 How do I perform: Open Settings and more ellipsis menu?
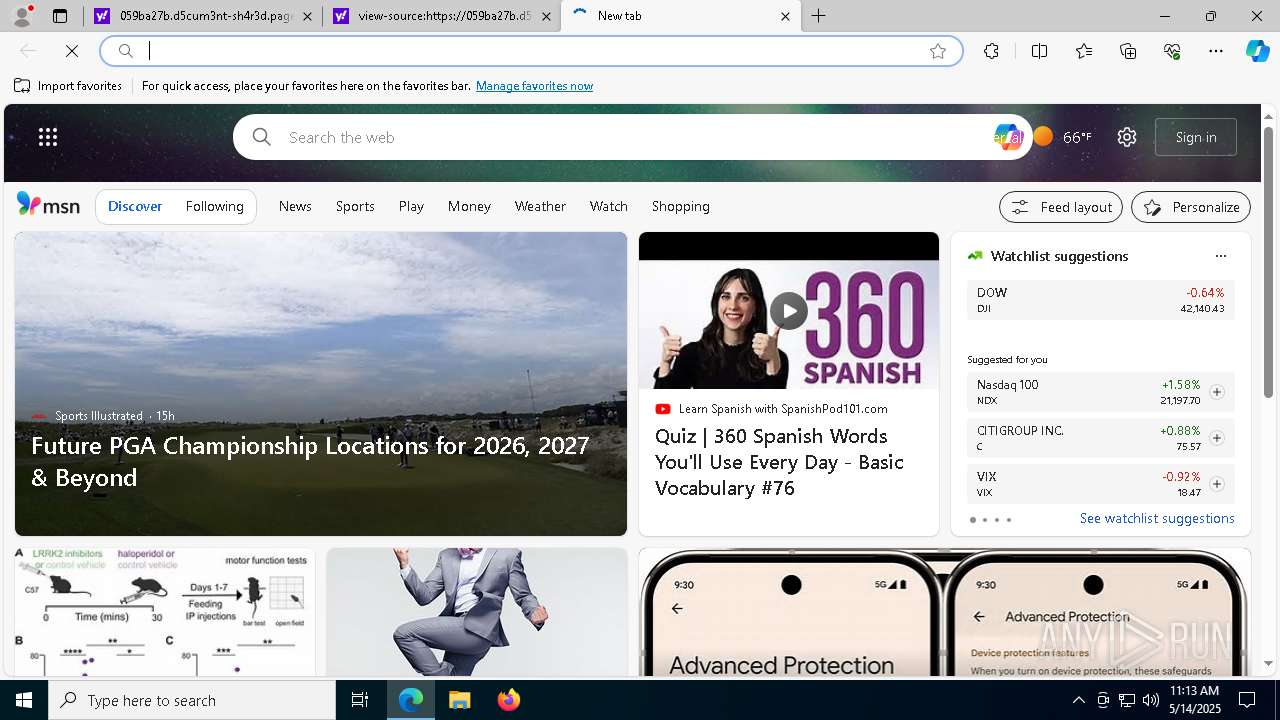pyautogui.click(x=1216, y=51)
